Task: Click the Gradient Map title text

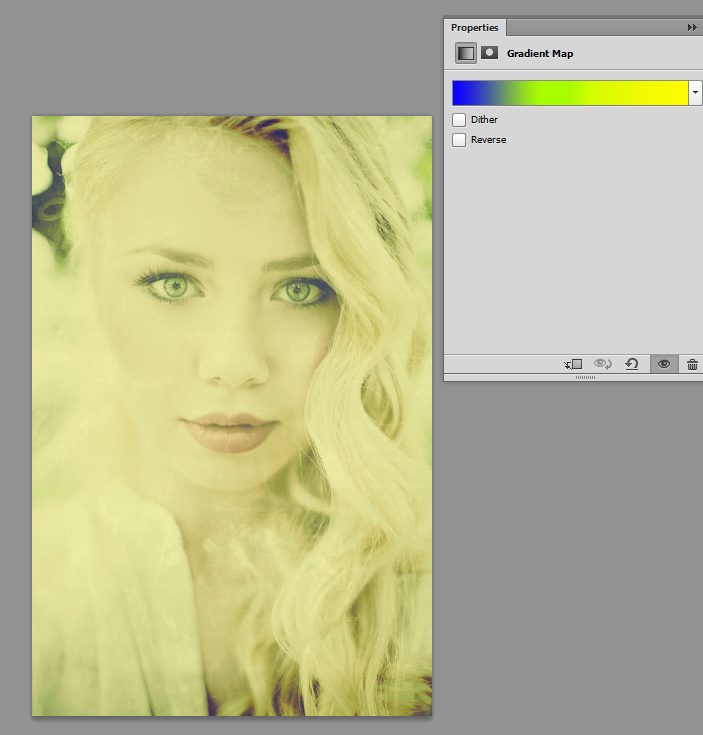Action: pyautogui.click(x=540, y=54)
